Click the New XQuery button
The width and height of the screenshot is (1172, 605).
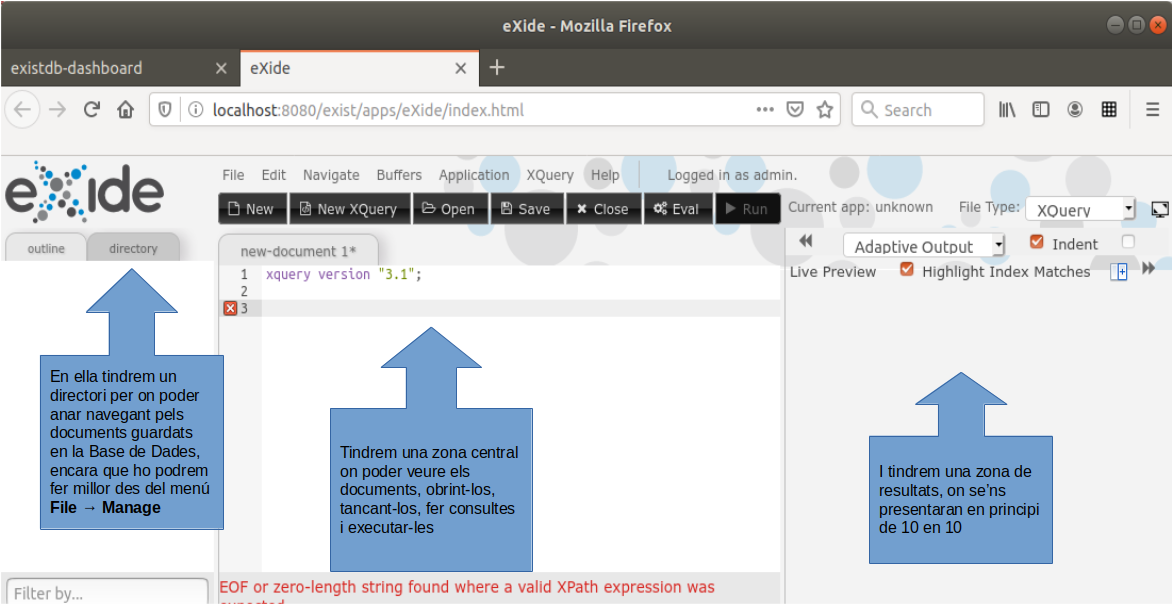(350, 209)
